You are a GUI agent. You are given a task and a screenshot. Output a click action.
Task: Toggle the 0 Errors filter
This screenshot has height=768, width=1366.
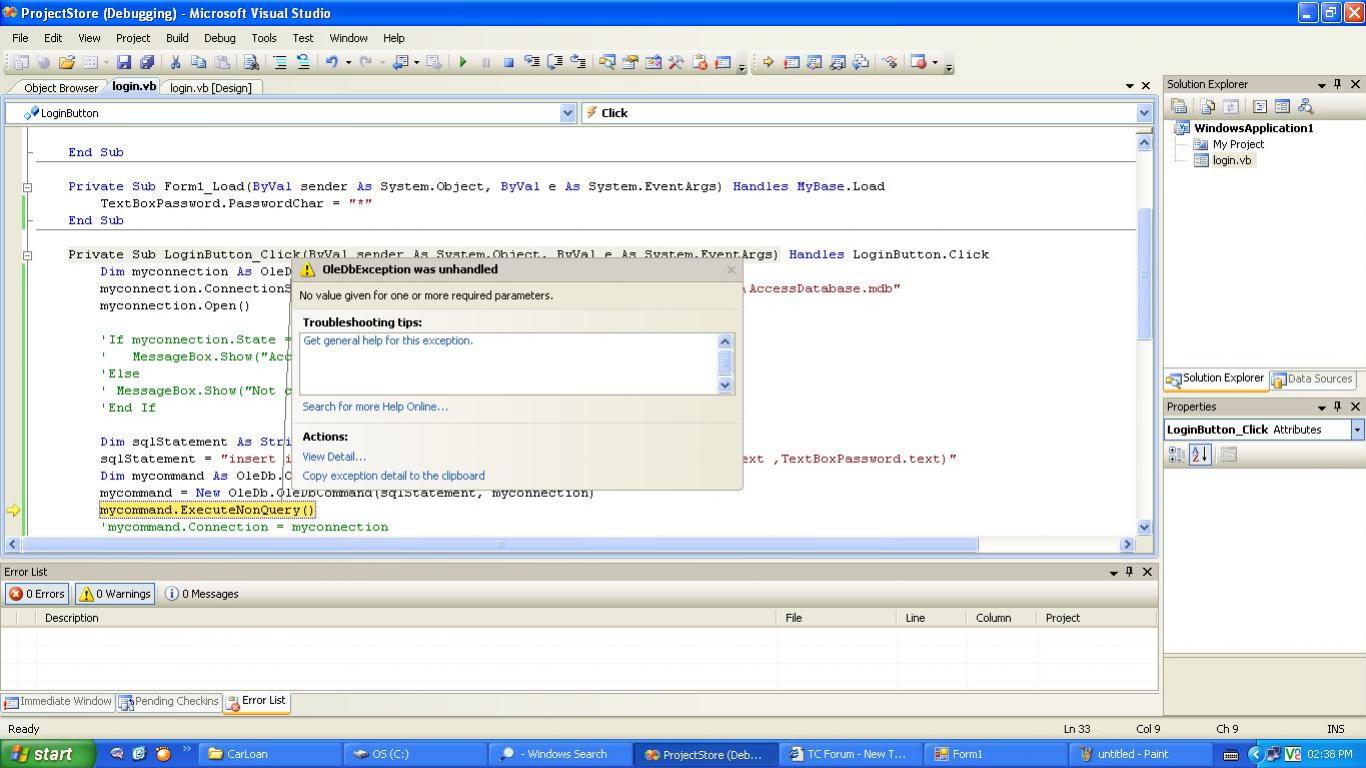click(x=37, y=594)
